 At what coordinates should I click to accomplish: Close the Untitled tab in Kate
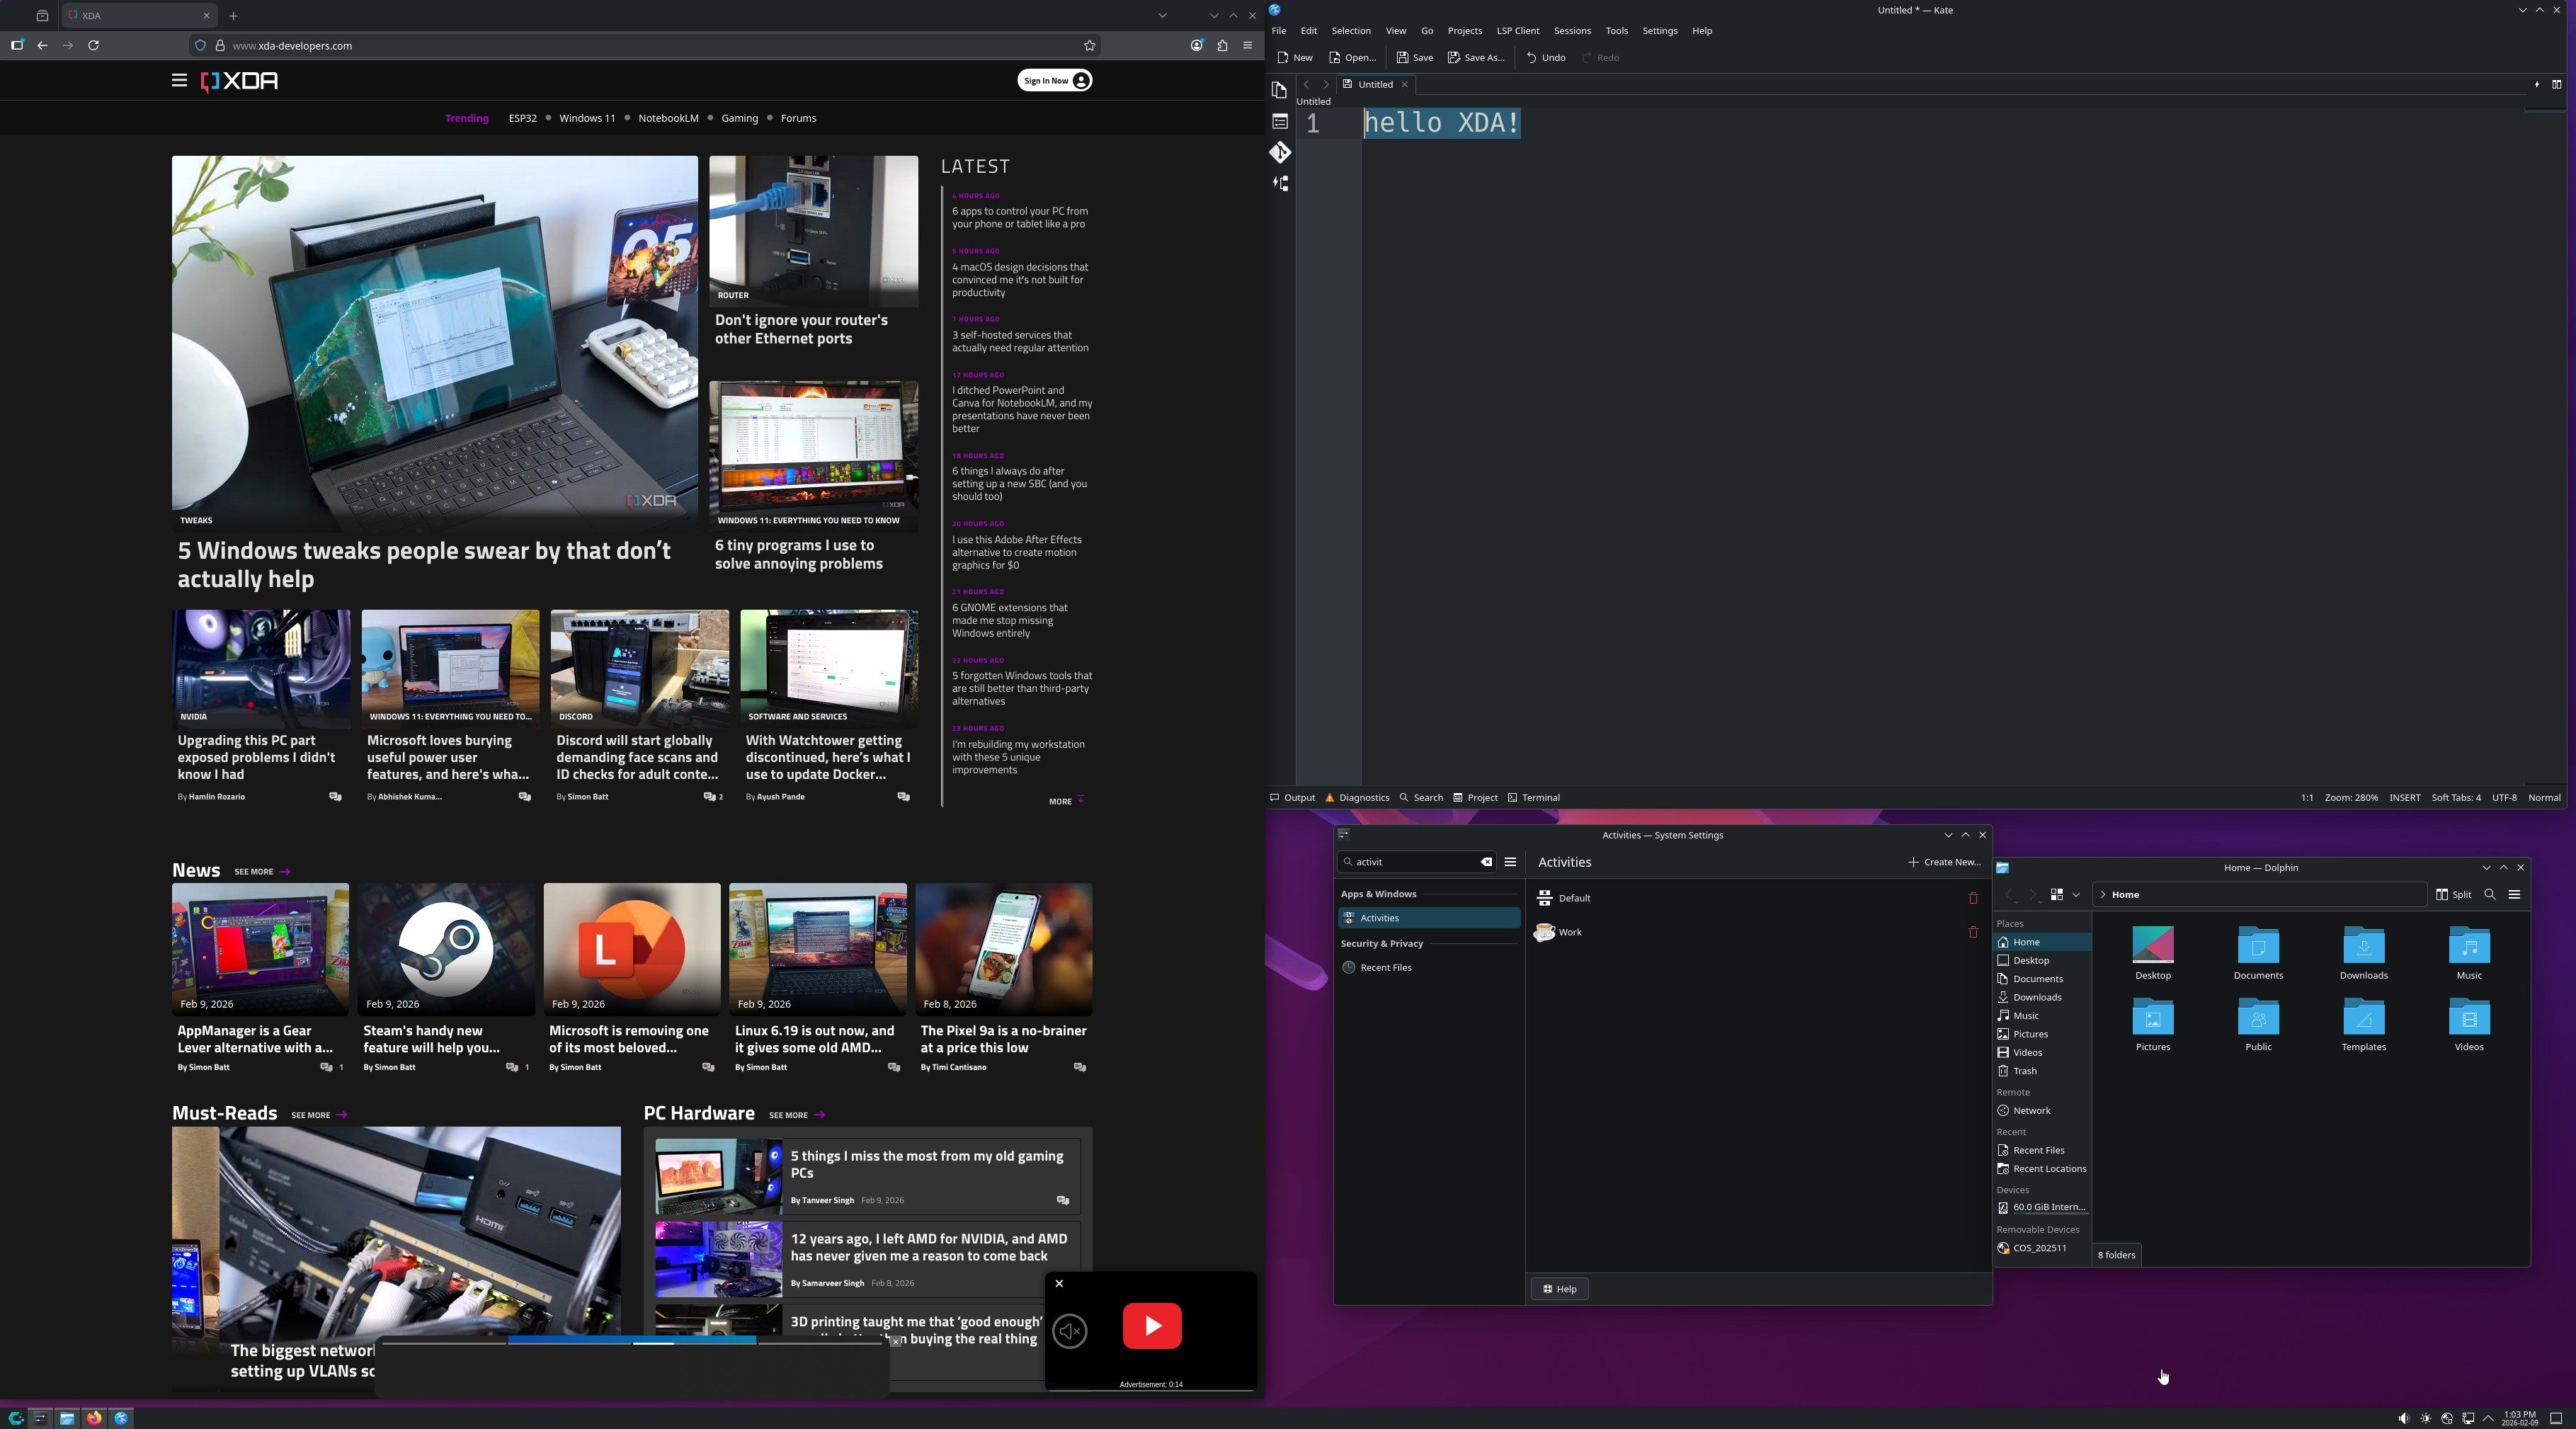1404,84
